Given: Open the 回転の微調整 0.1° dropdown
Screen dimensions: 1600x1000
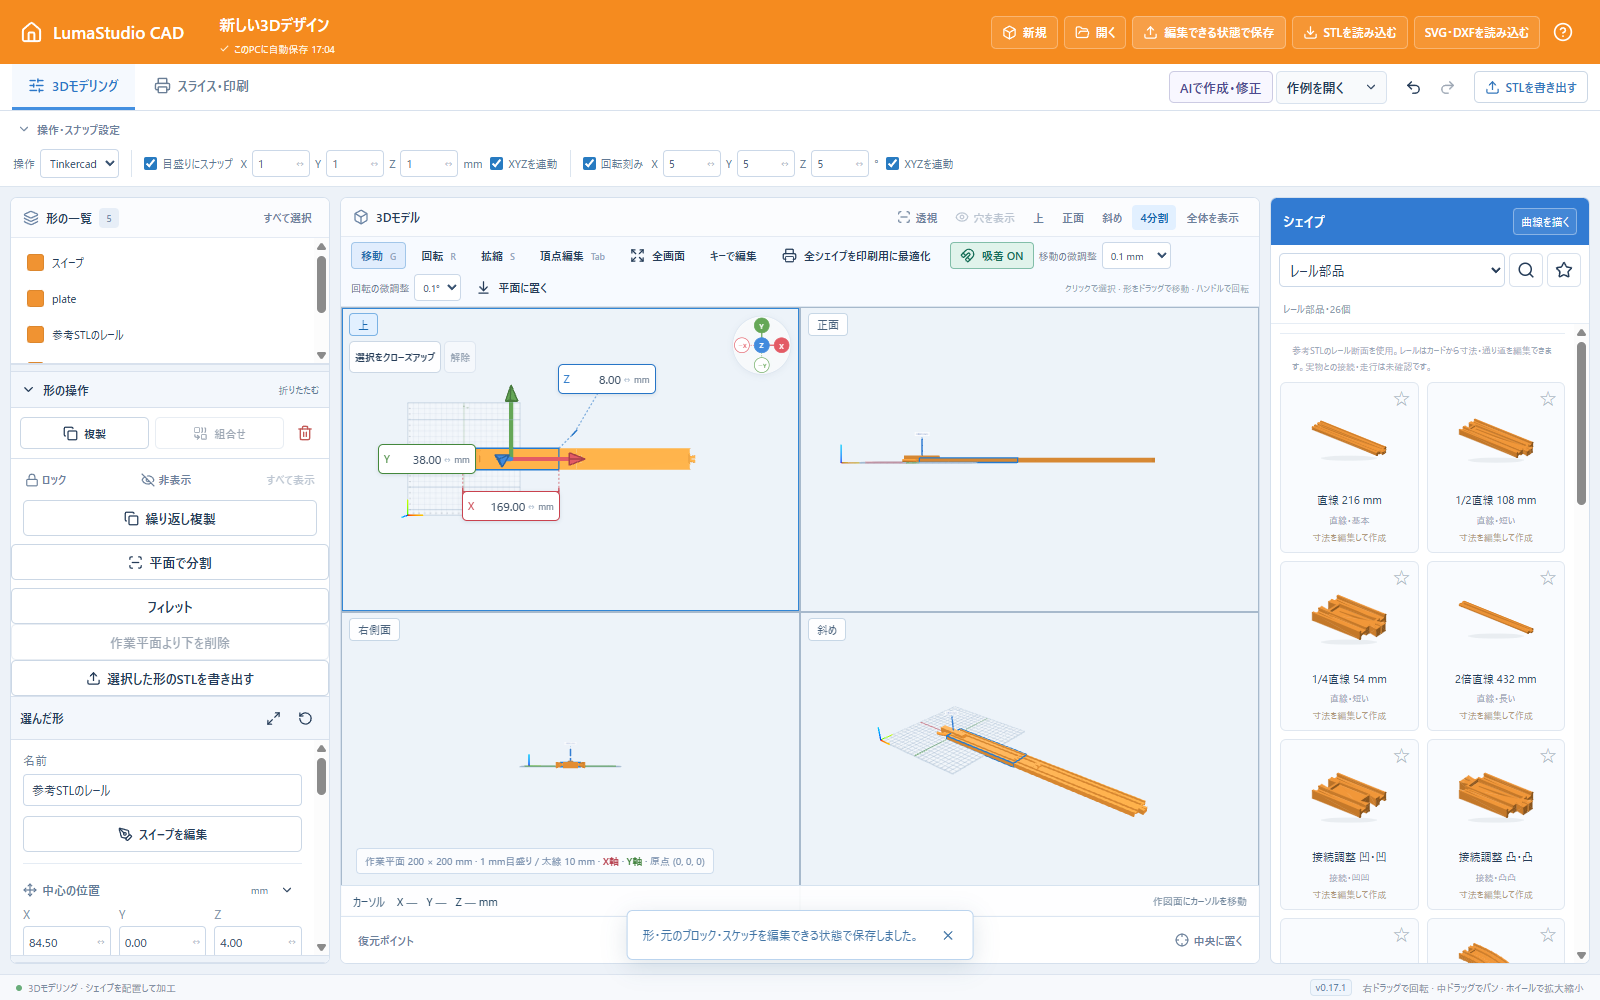Looking at the screenshot, I should point(438,288).
